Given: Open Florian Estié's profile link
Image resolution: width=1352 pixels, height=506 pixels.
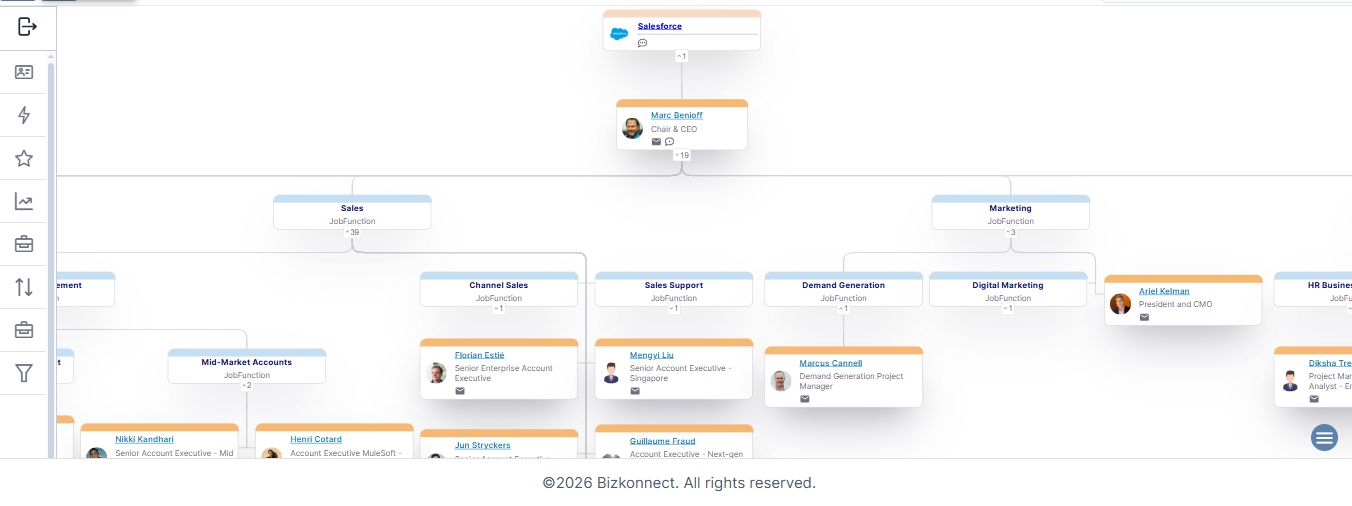Looking at the screenshot, I should [x=480, y=355].
